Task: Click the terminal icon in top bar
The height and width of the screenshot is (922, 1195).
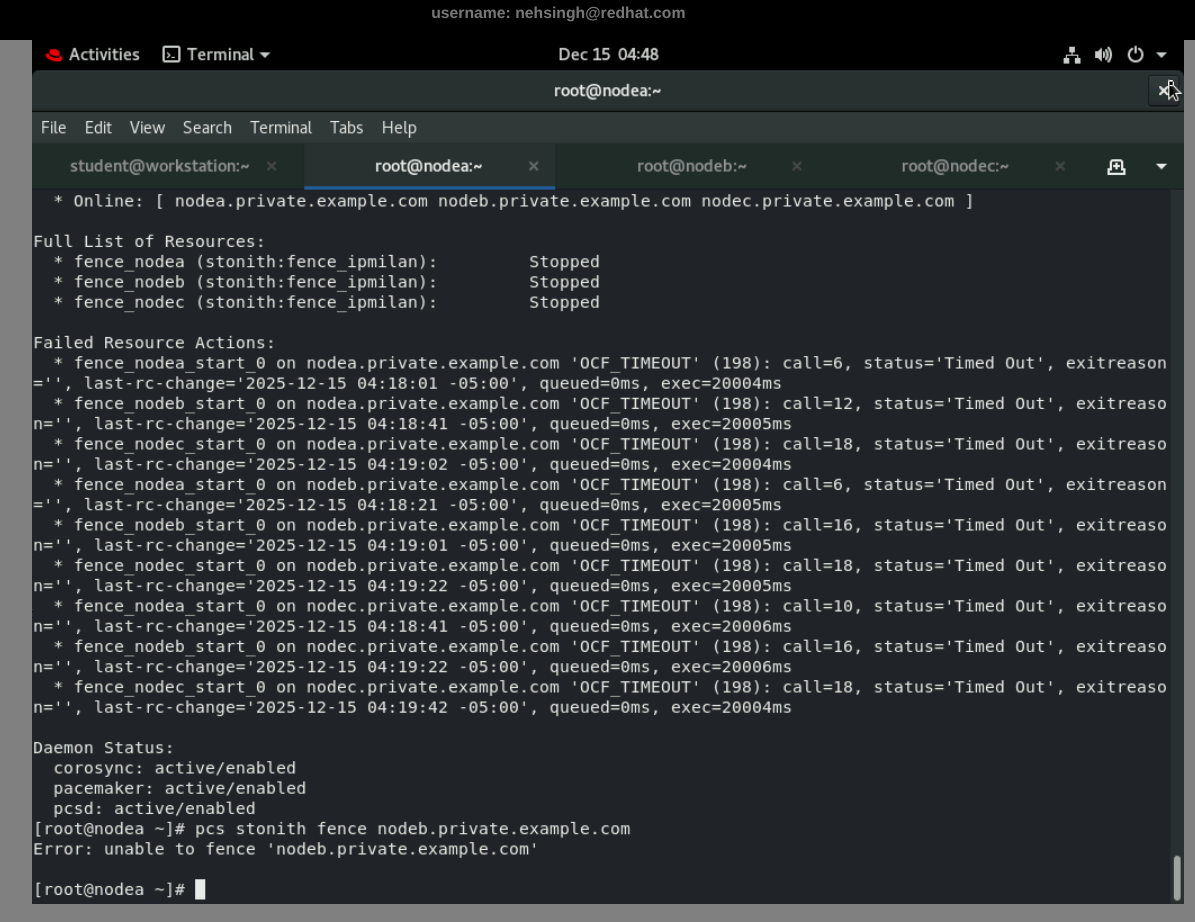Action: pyautogui.click(x=171, y=55)
